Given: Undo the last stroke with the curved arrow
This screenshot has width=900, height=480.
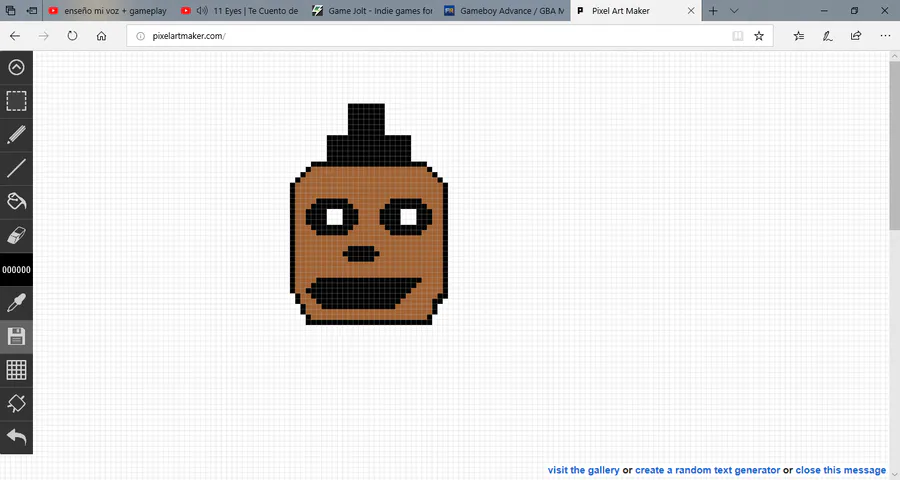Looking at the screenshot, I should click(16, 438).
